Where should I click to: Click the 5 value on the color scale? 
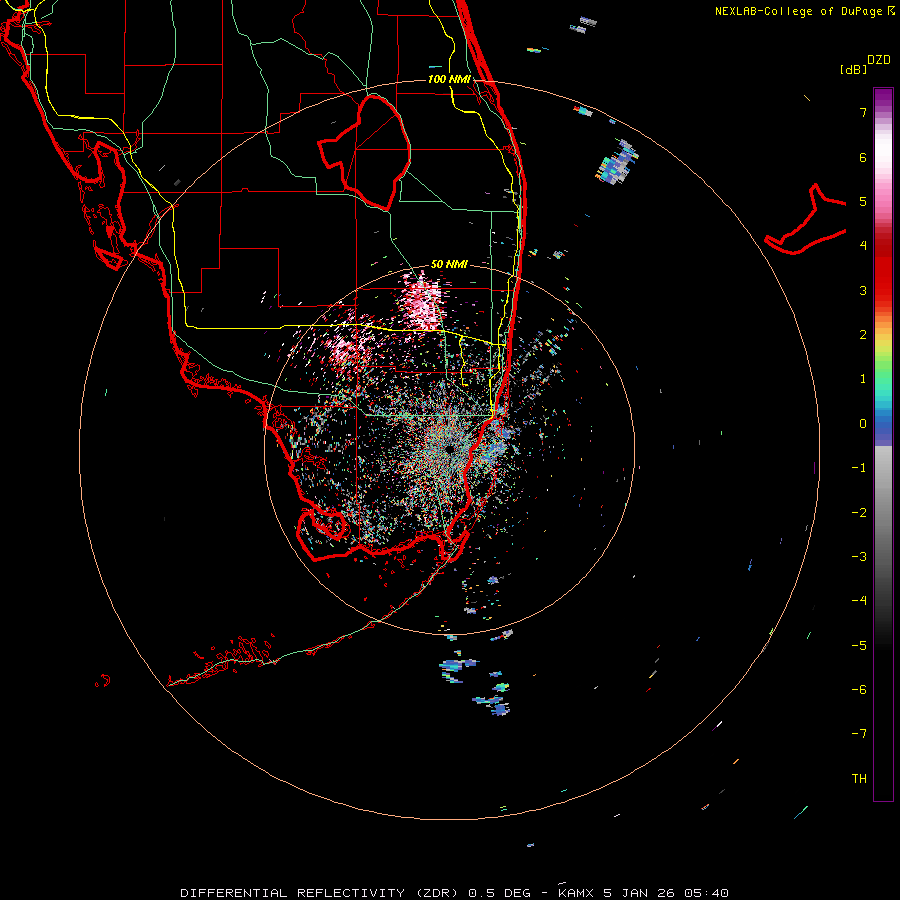click(x=863, y=201)
